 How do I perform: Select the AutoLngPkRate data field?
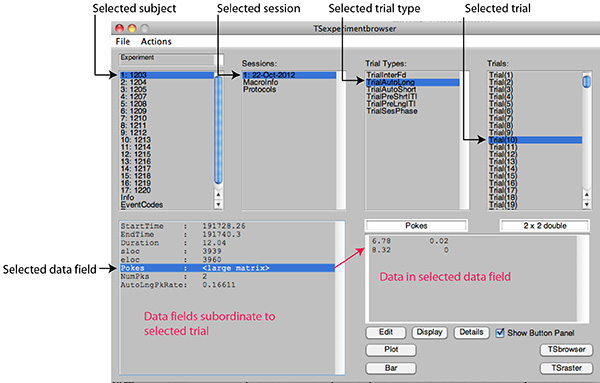click(x=227, y=285)
